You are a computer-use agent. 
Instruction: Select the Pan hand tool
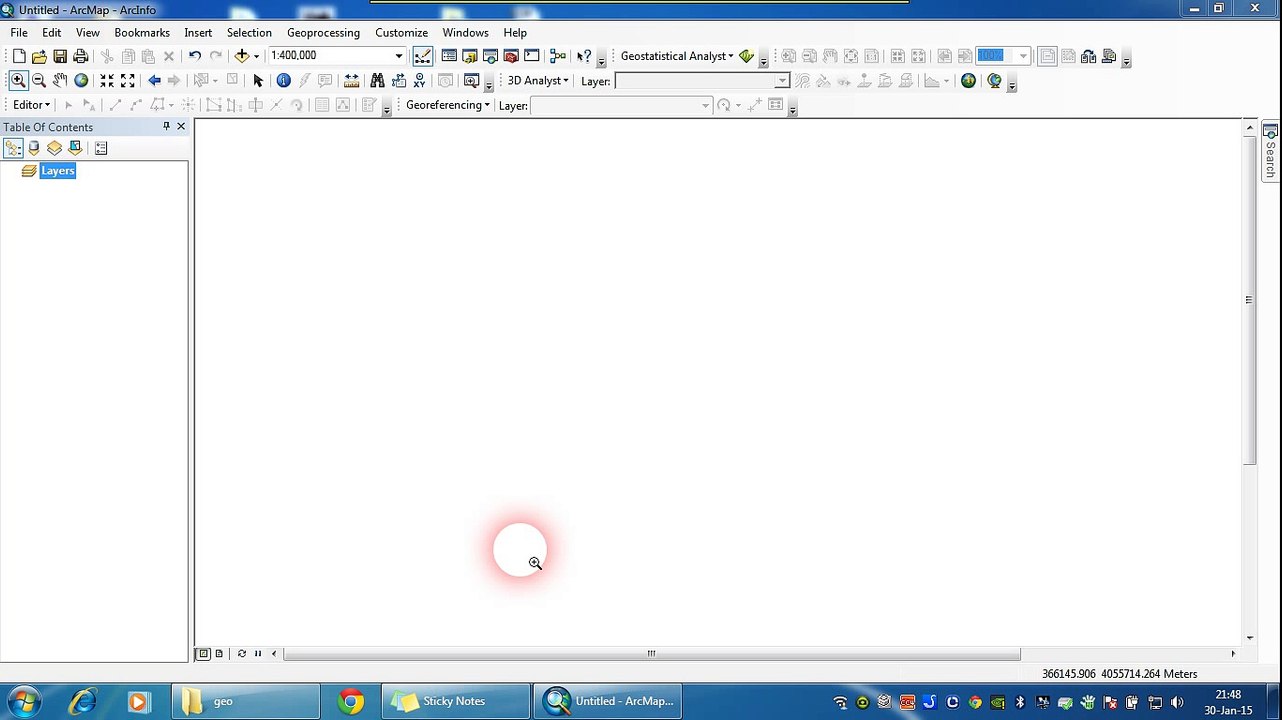60,81
